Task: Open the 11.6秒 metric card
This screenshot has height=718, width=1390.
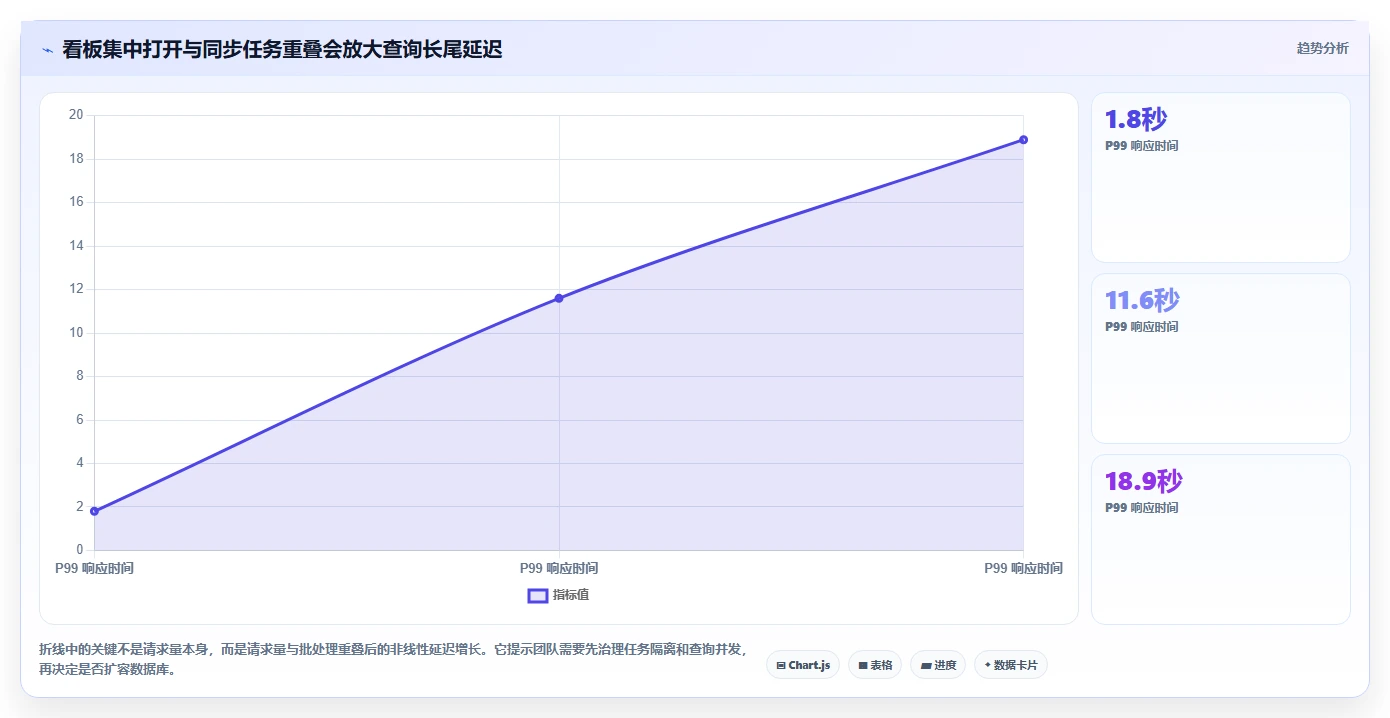Action: 1220,358
